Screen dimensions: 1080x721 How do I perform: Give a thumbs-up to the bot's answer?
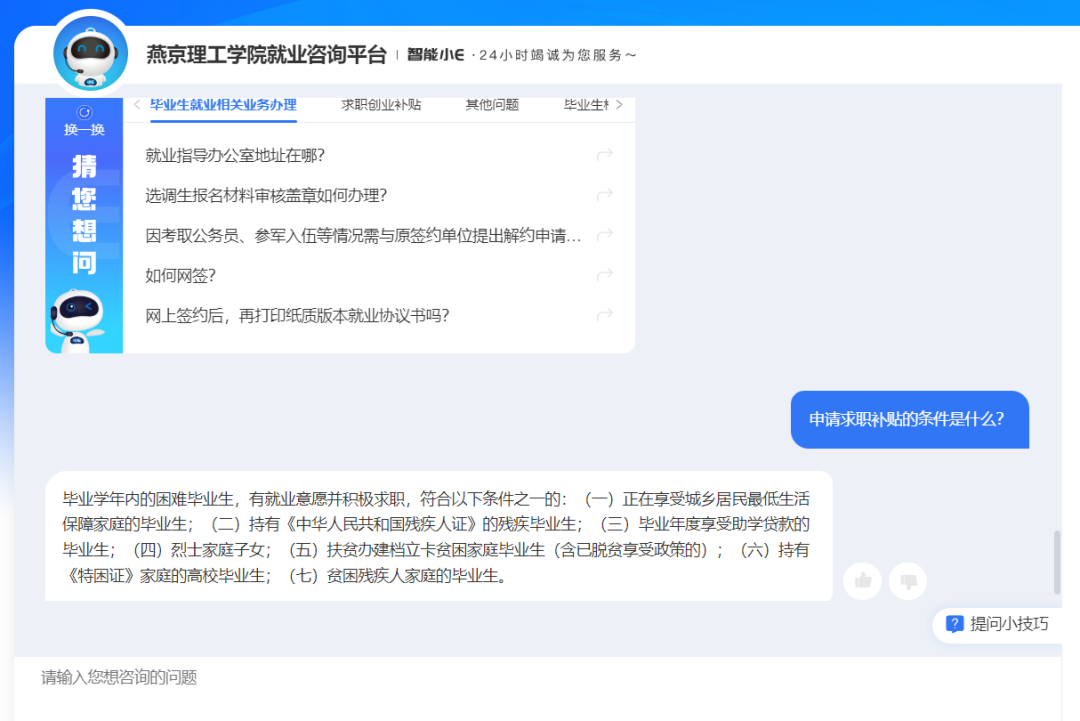point(862,580)
